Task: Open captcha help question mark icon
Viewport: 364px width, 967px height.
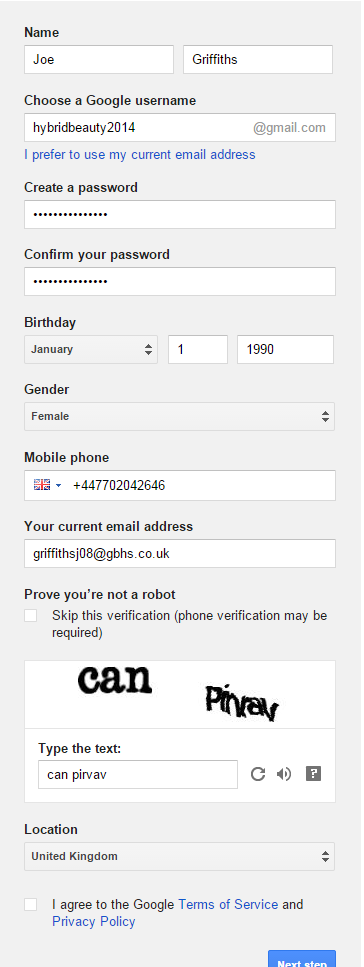Action: click(313, 773)
